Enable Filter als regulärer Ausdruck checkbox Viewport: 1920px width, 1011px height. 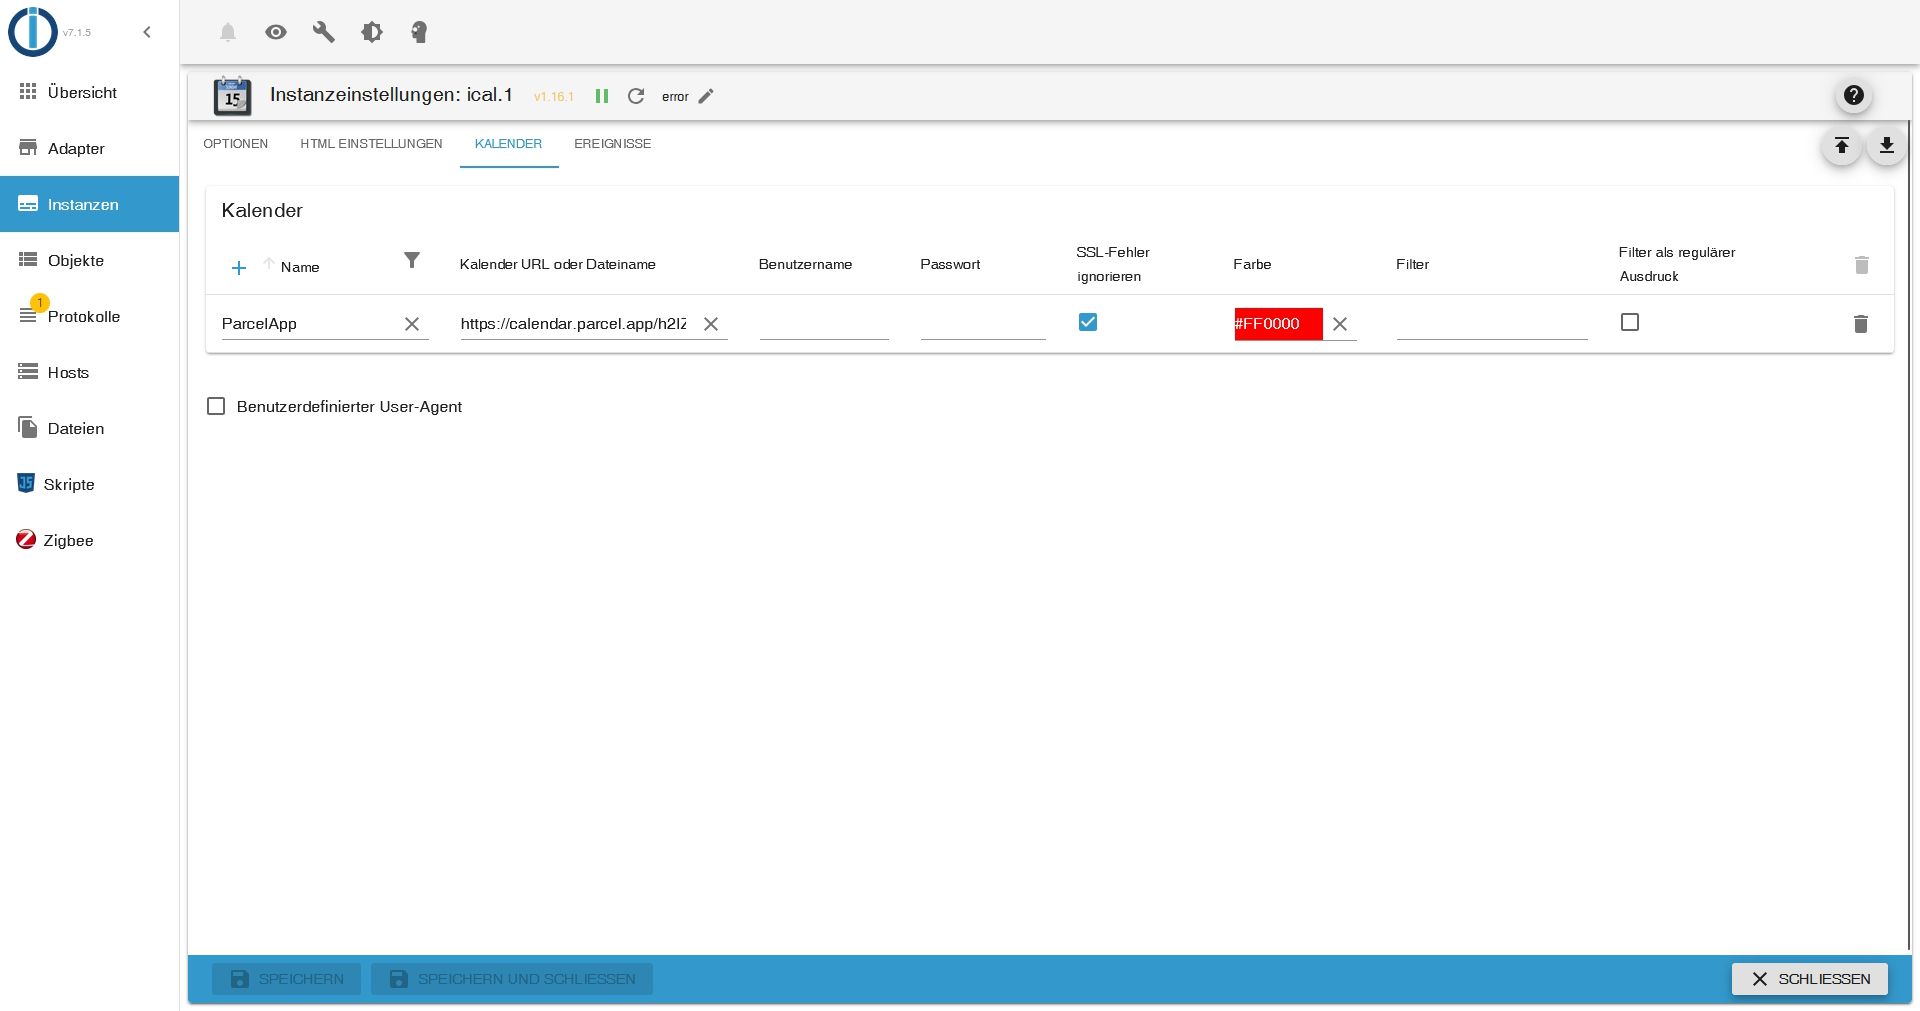(1630, 322)
